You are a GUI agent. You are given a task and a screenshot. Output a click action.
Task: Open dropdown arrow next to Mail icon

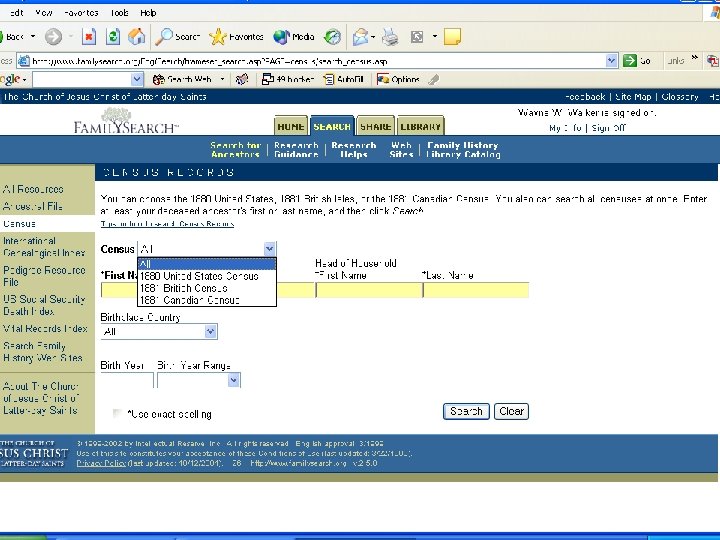click(x=373, y=37)
